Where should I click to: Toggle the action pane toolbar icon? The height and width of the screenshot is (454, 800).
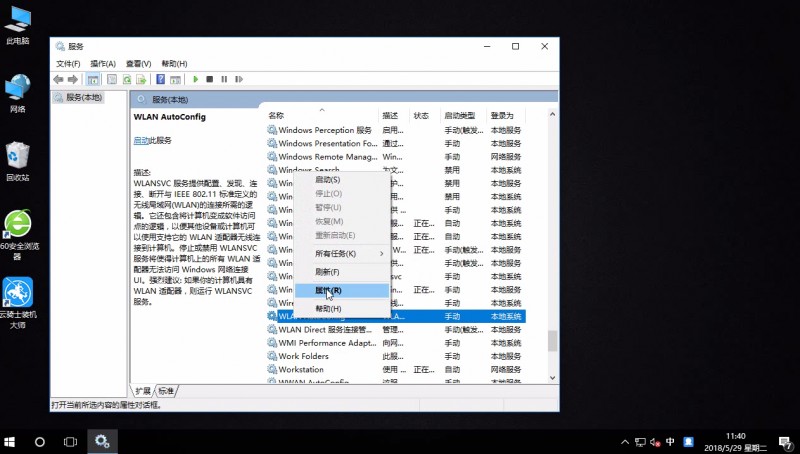(175, 79)
